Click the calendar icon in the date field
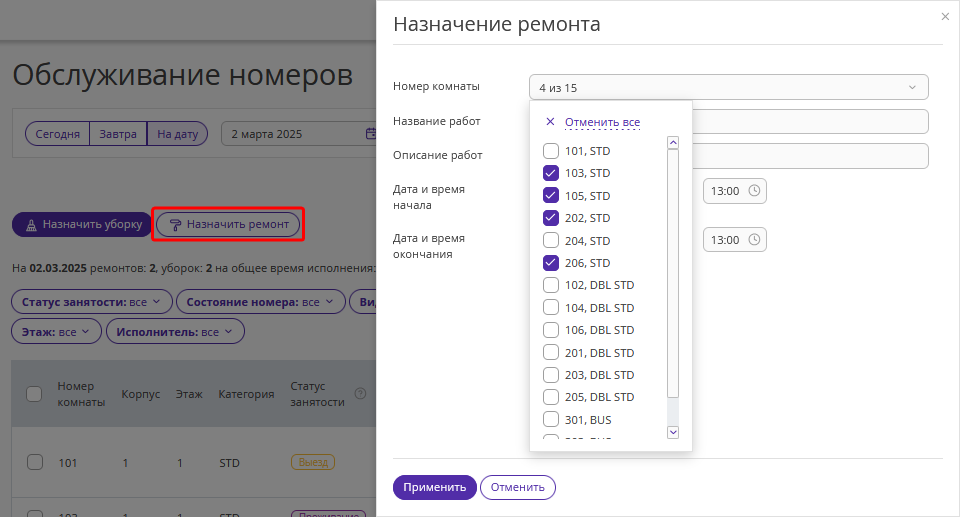Screen dimensions: 960x517 coord(370,134)
